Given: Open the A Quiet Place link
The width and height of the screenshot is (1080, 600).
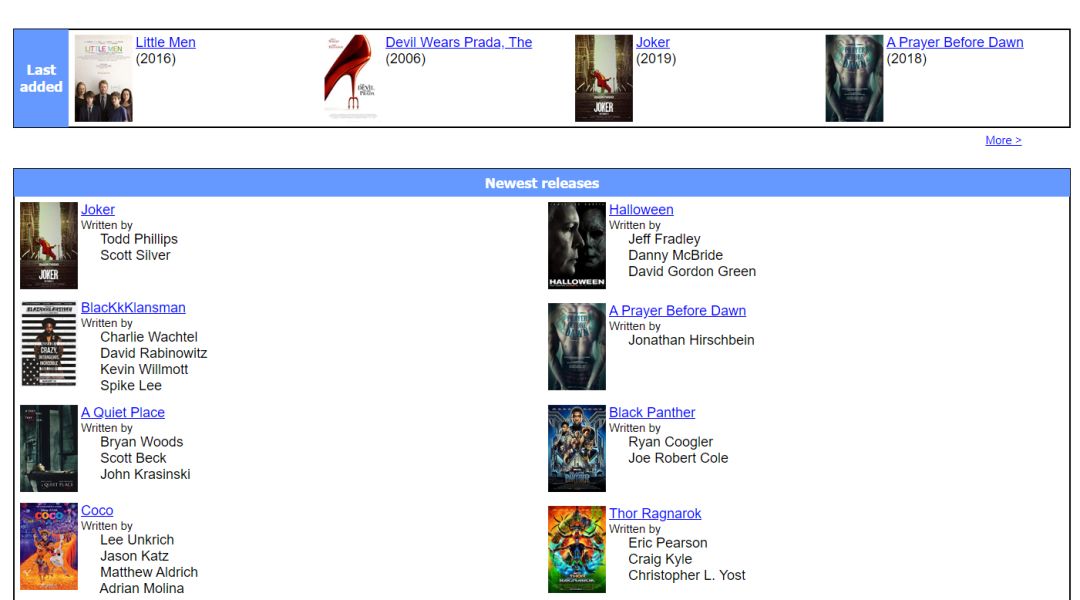Looking at the screenshot, I should tap(123, 412).
